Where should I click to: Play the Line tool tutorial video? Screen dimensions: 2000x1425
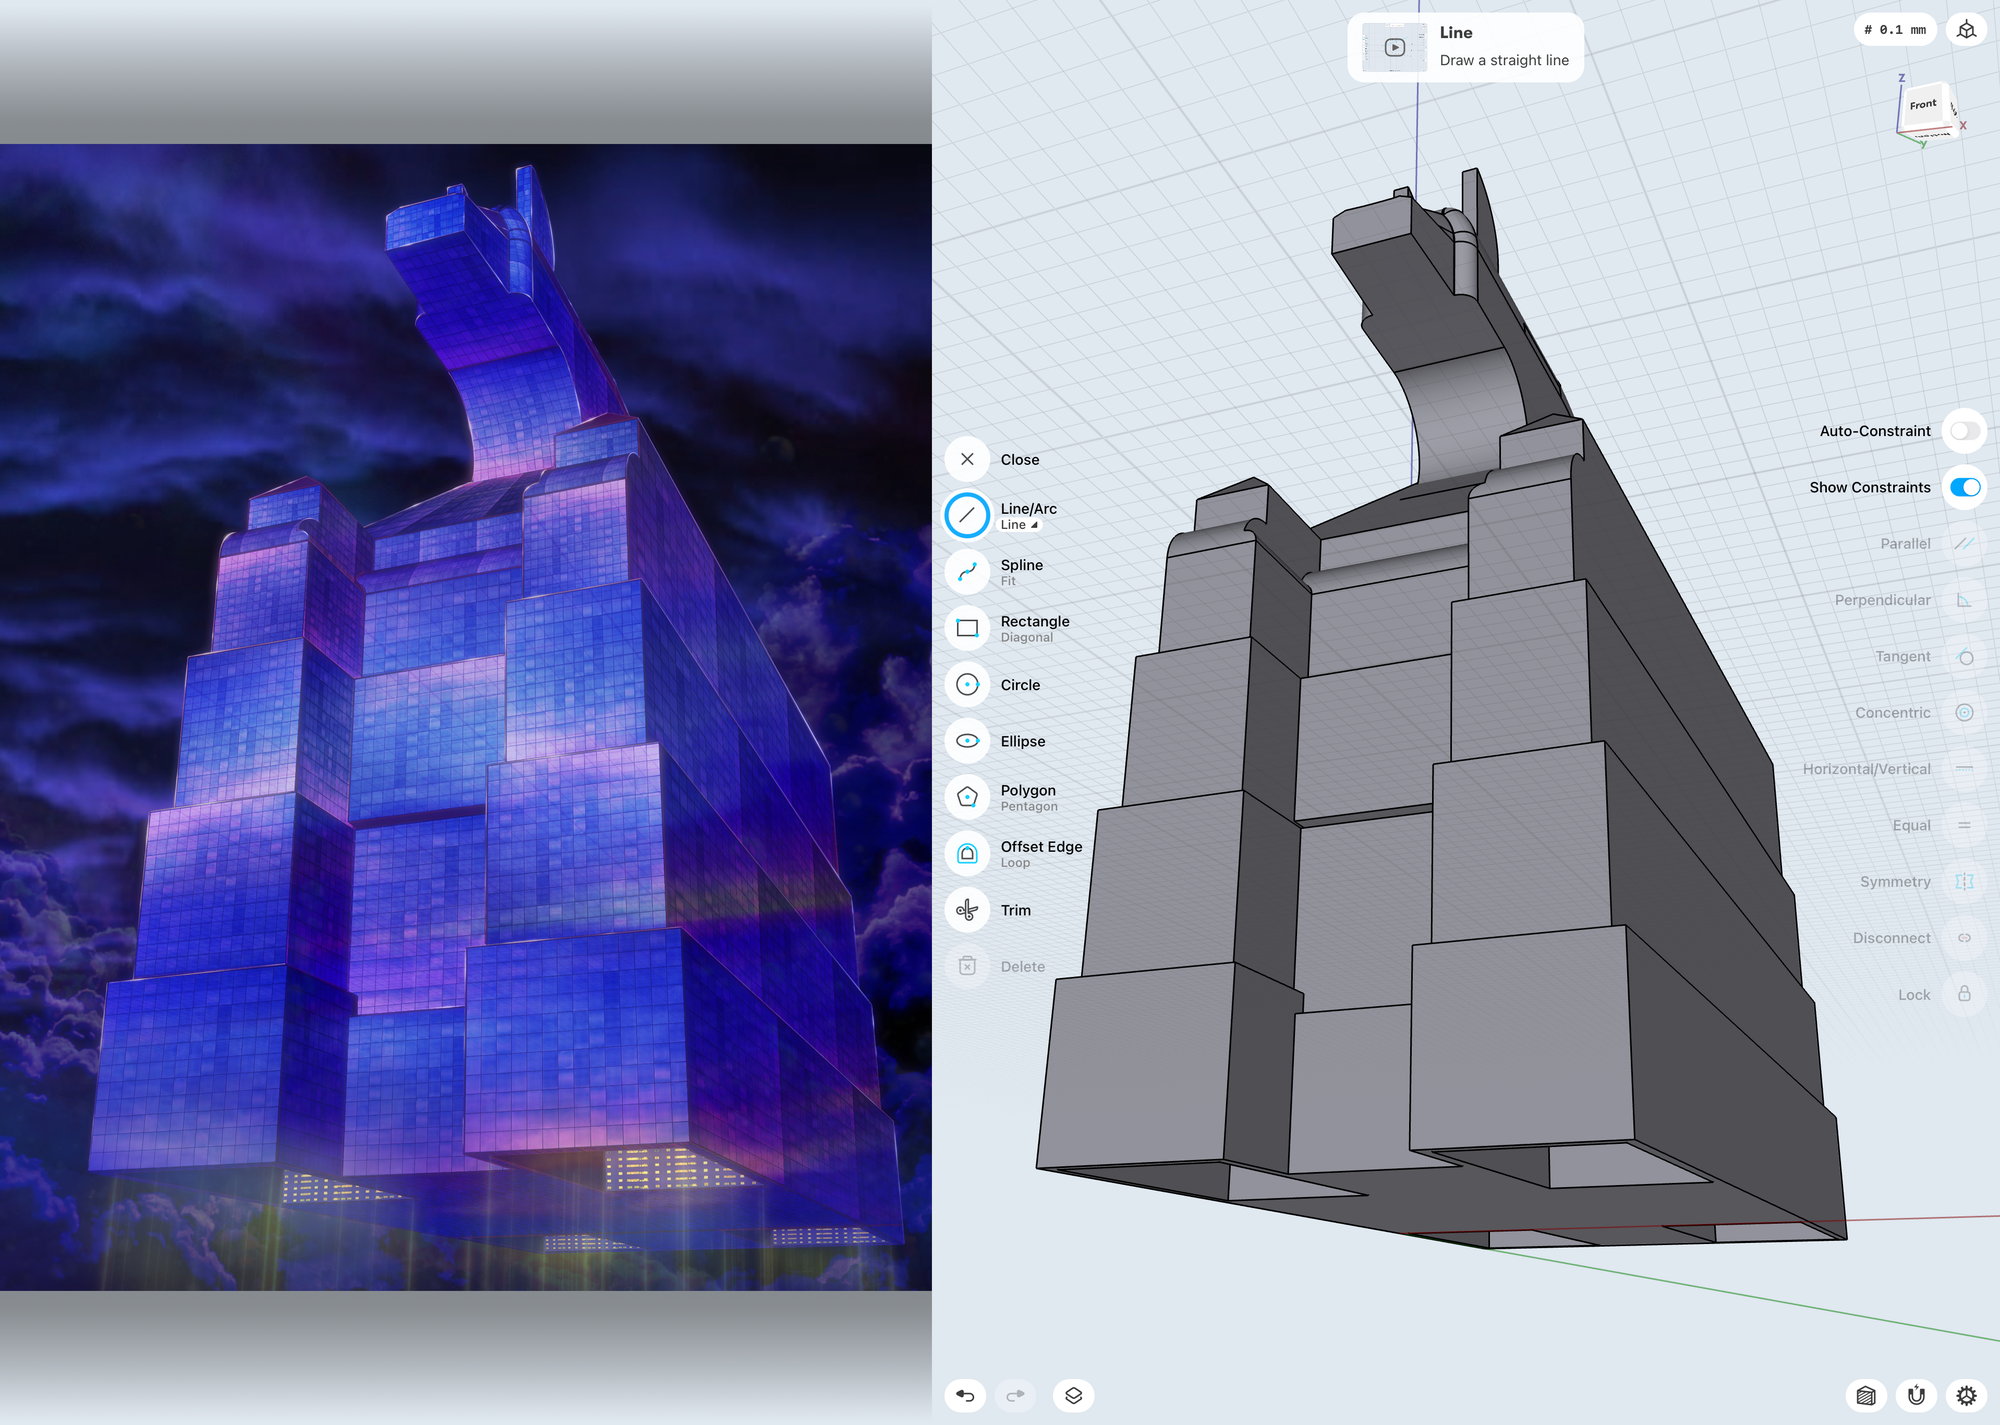coord(1395,47)
